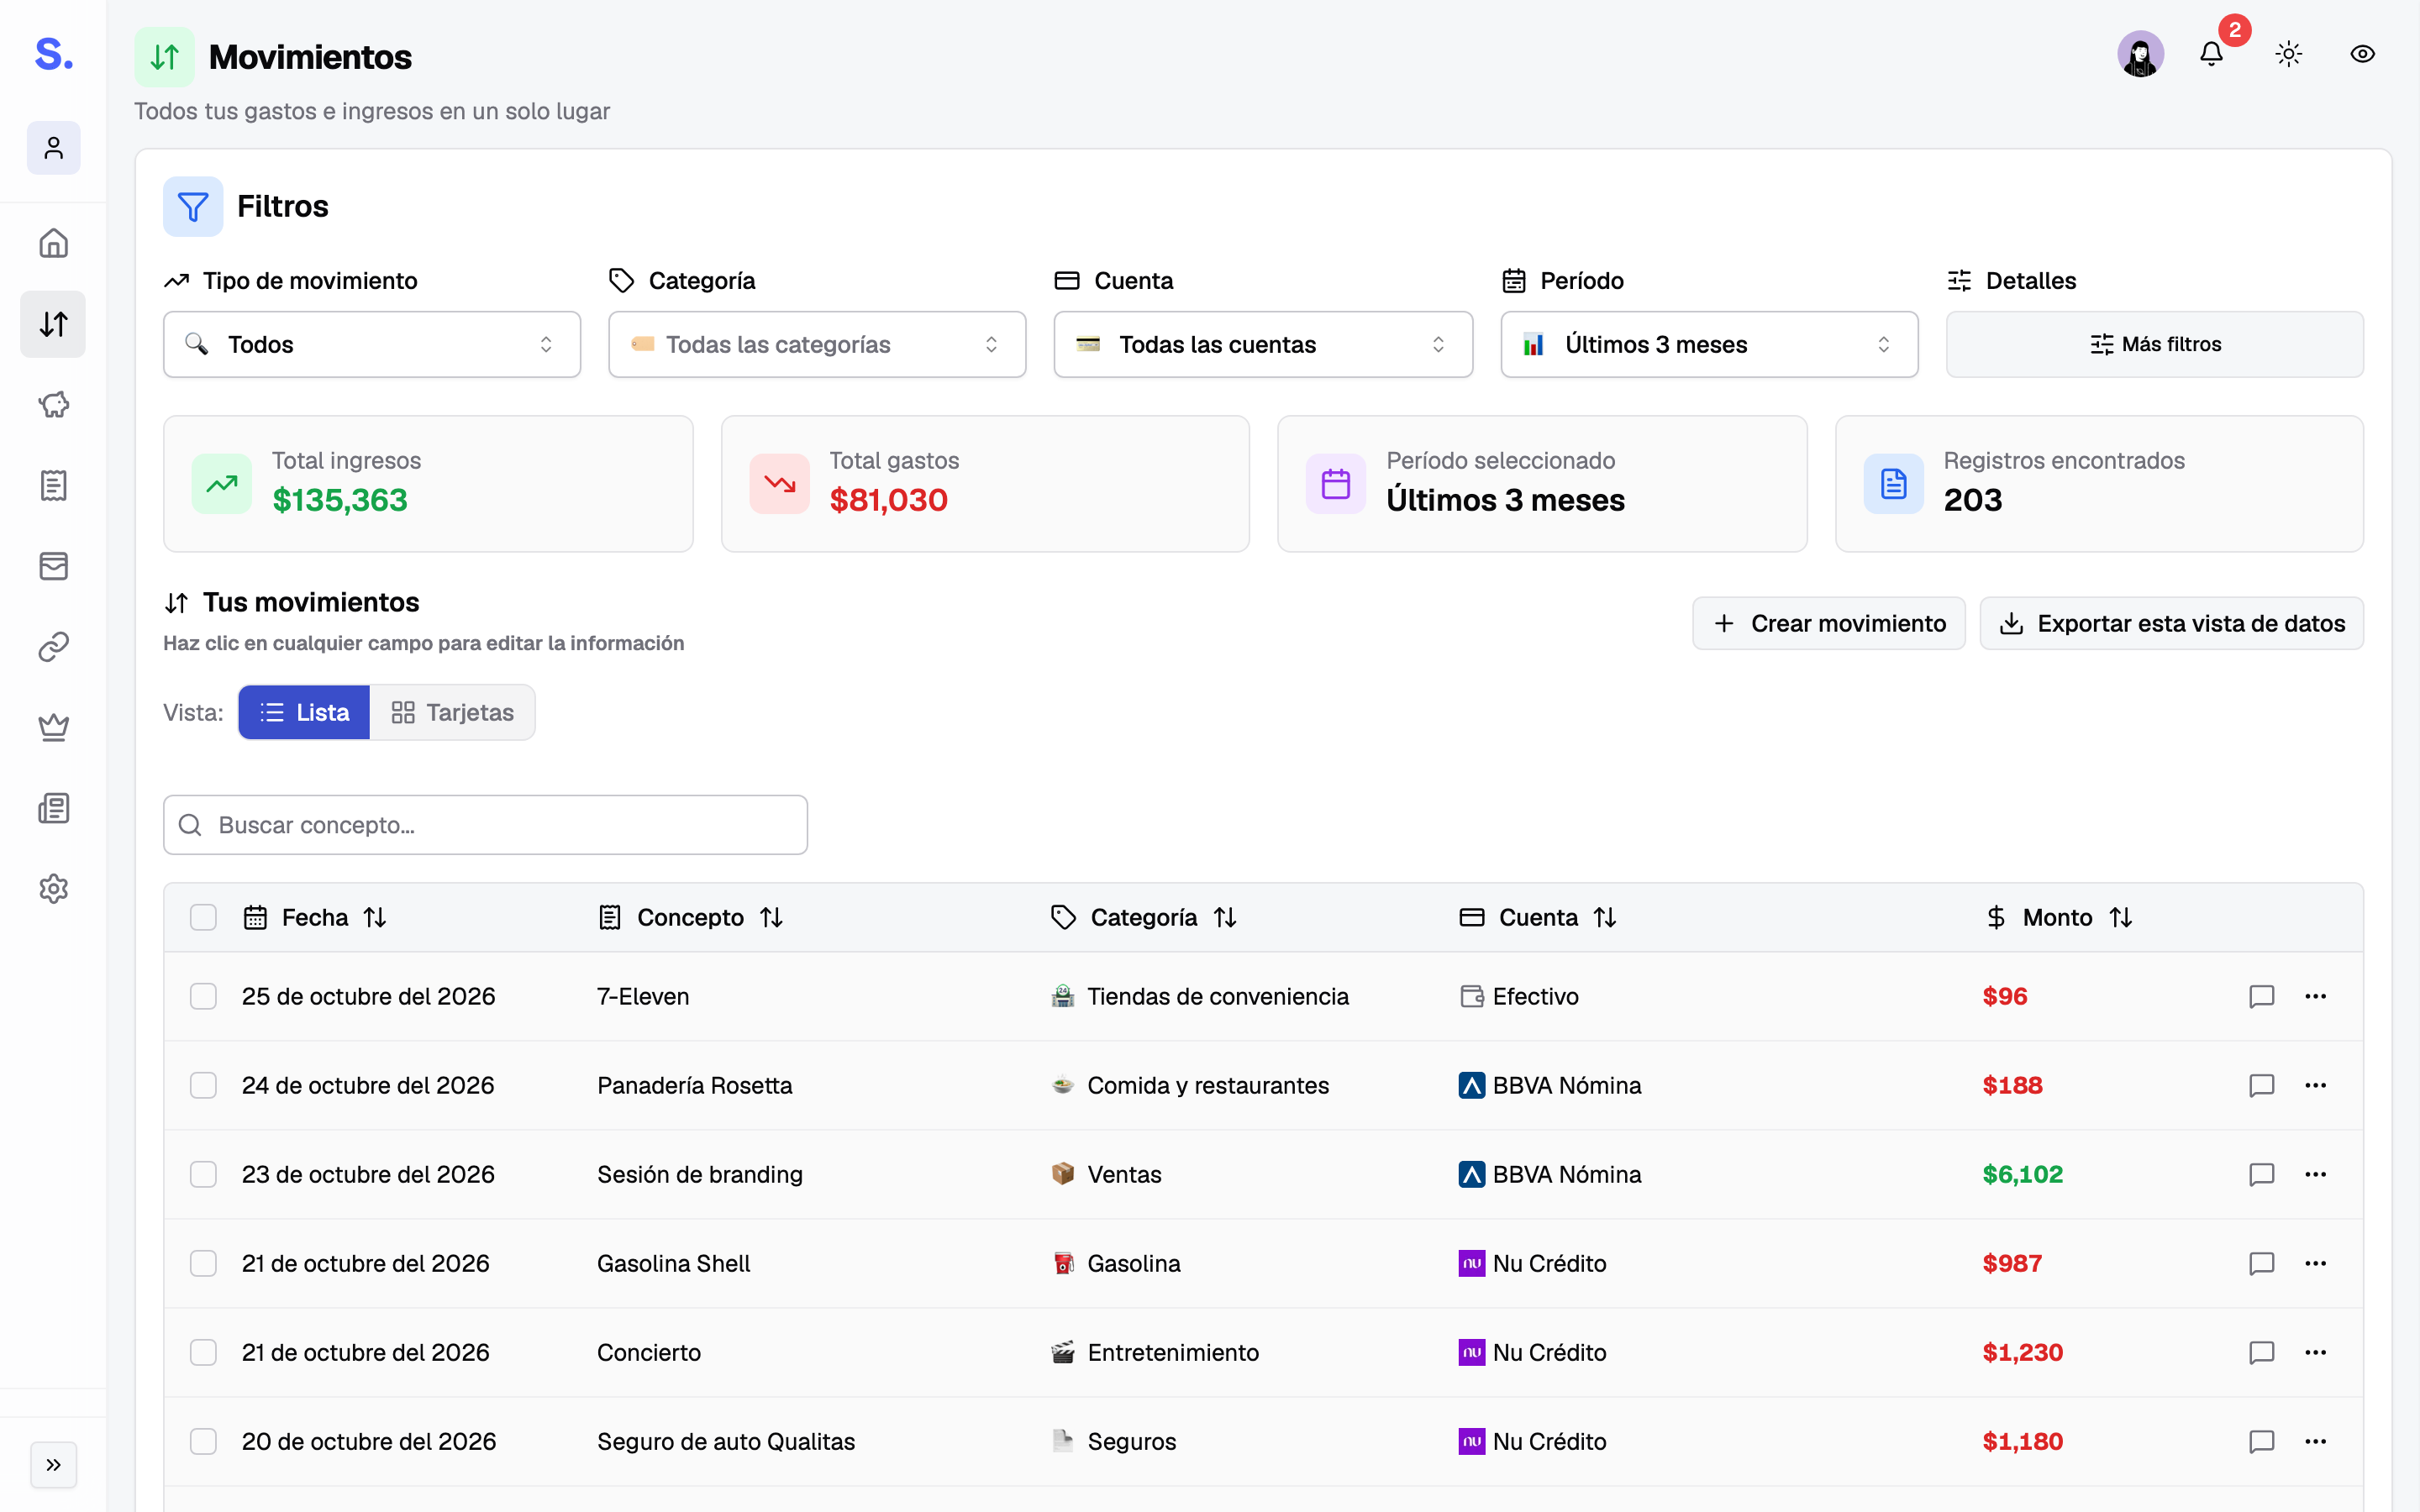Select the 7-Eleven row checkbox
Viewport: 2420px width, 1512px height.
pyautogui.click(x=203, y=996)
